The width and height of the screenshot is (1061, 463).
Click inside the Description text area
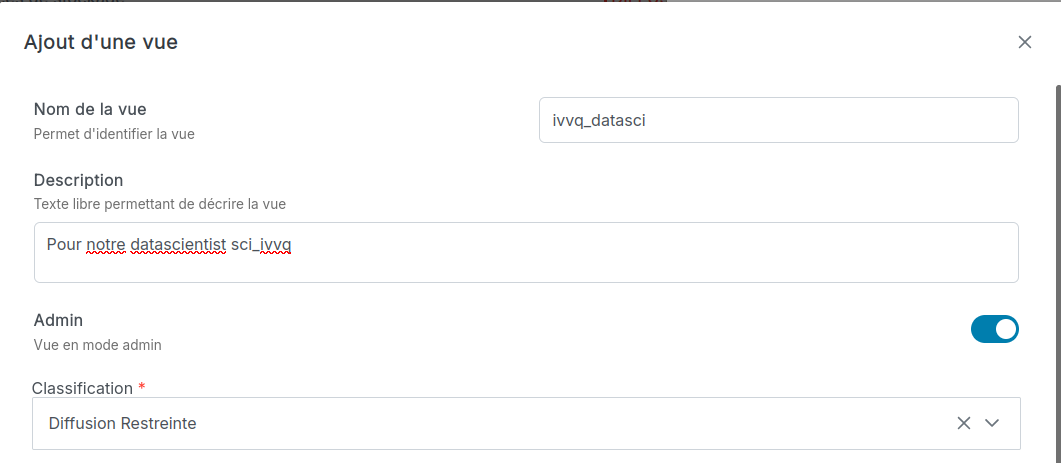[x=526, y=262]
